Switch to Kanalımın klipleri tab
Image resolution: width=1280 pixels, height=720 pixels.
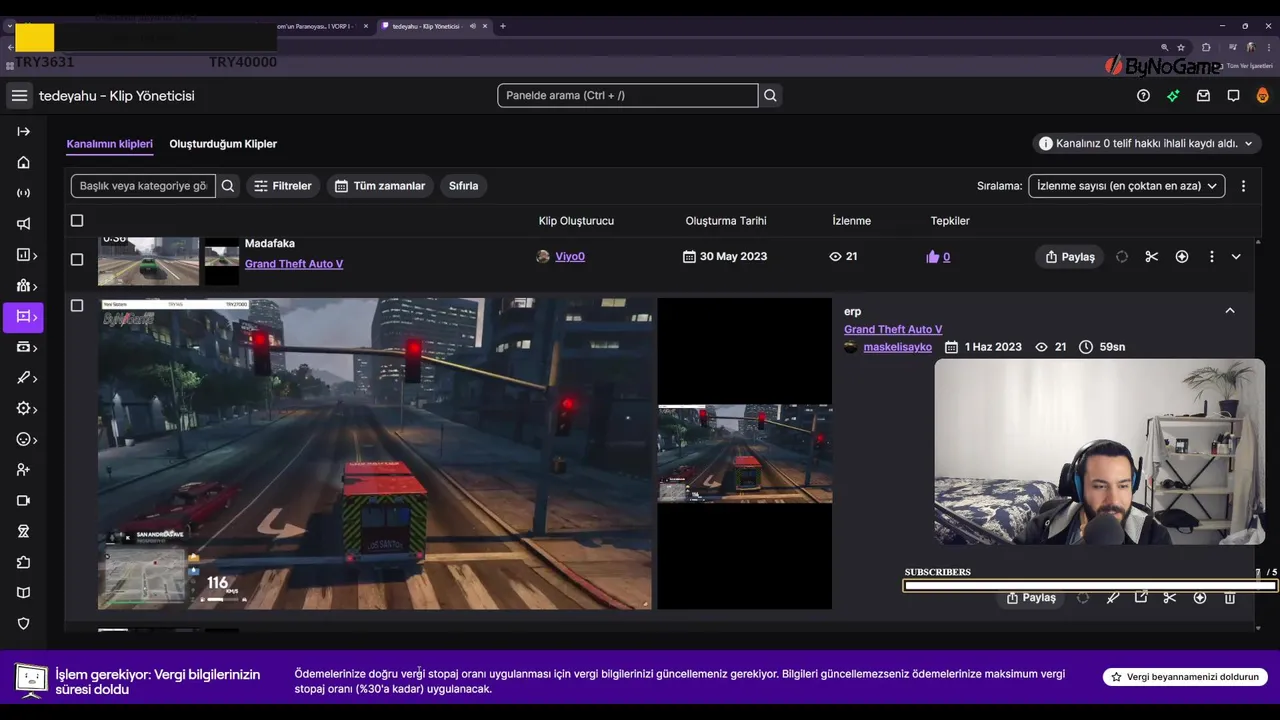tap(110, 144)
